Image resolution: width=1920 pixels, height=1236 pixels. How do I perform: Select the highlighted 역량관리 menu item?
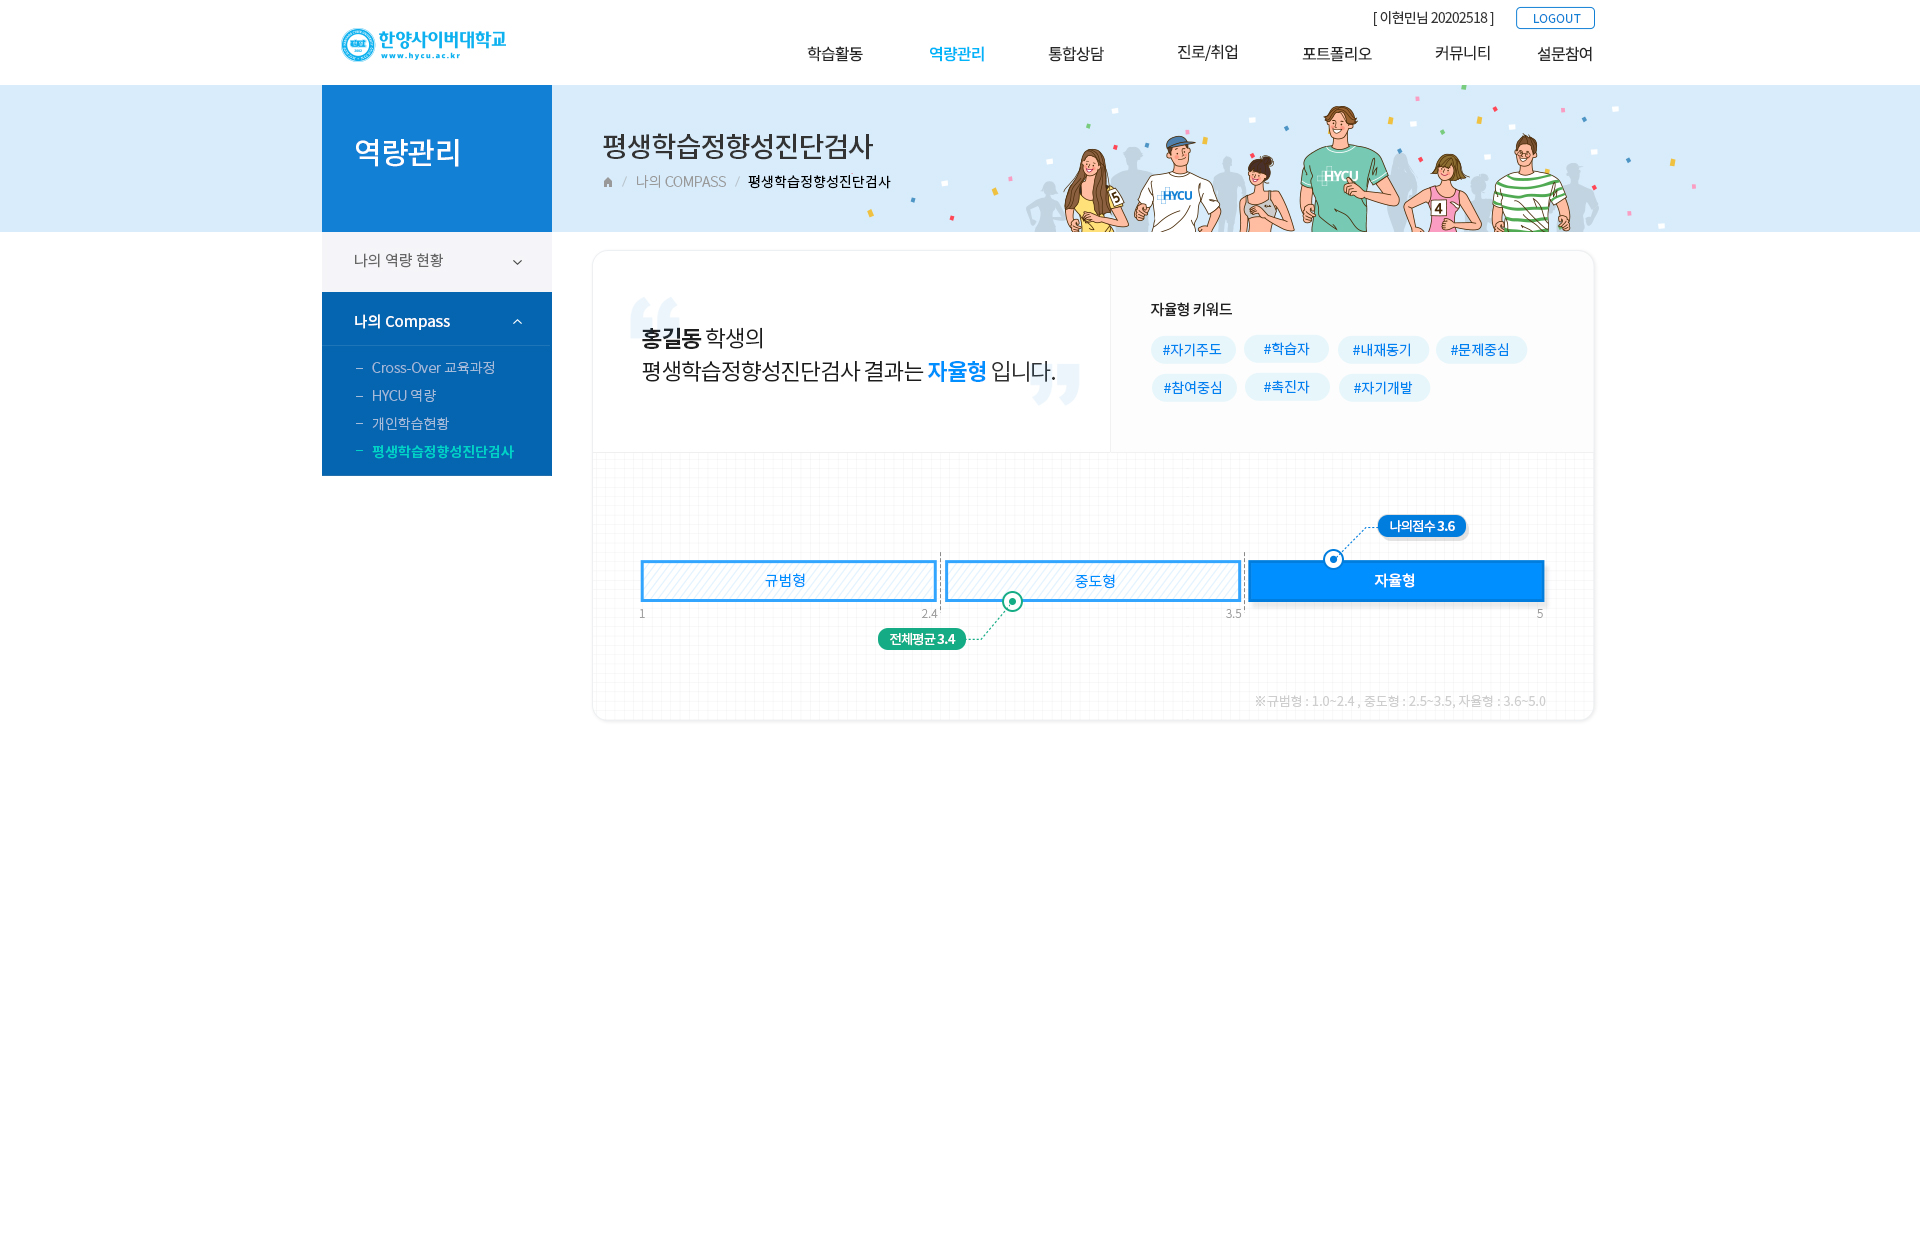click(x=955, y=54)
